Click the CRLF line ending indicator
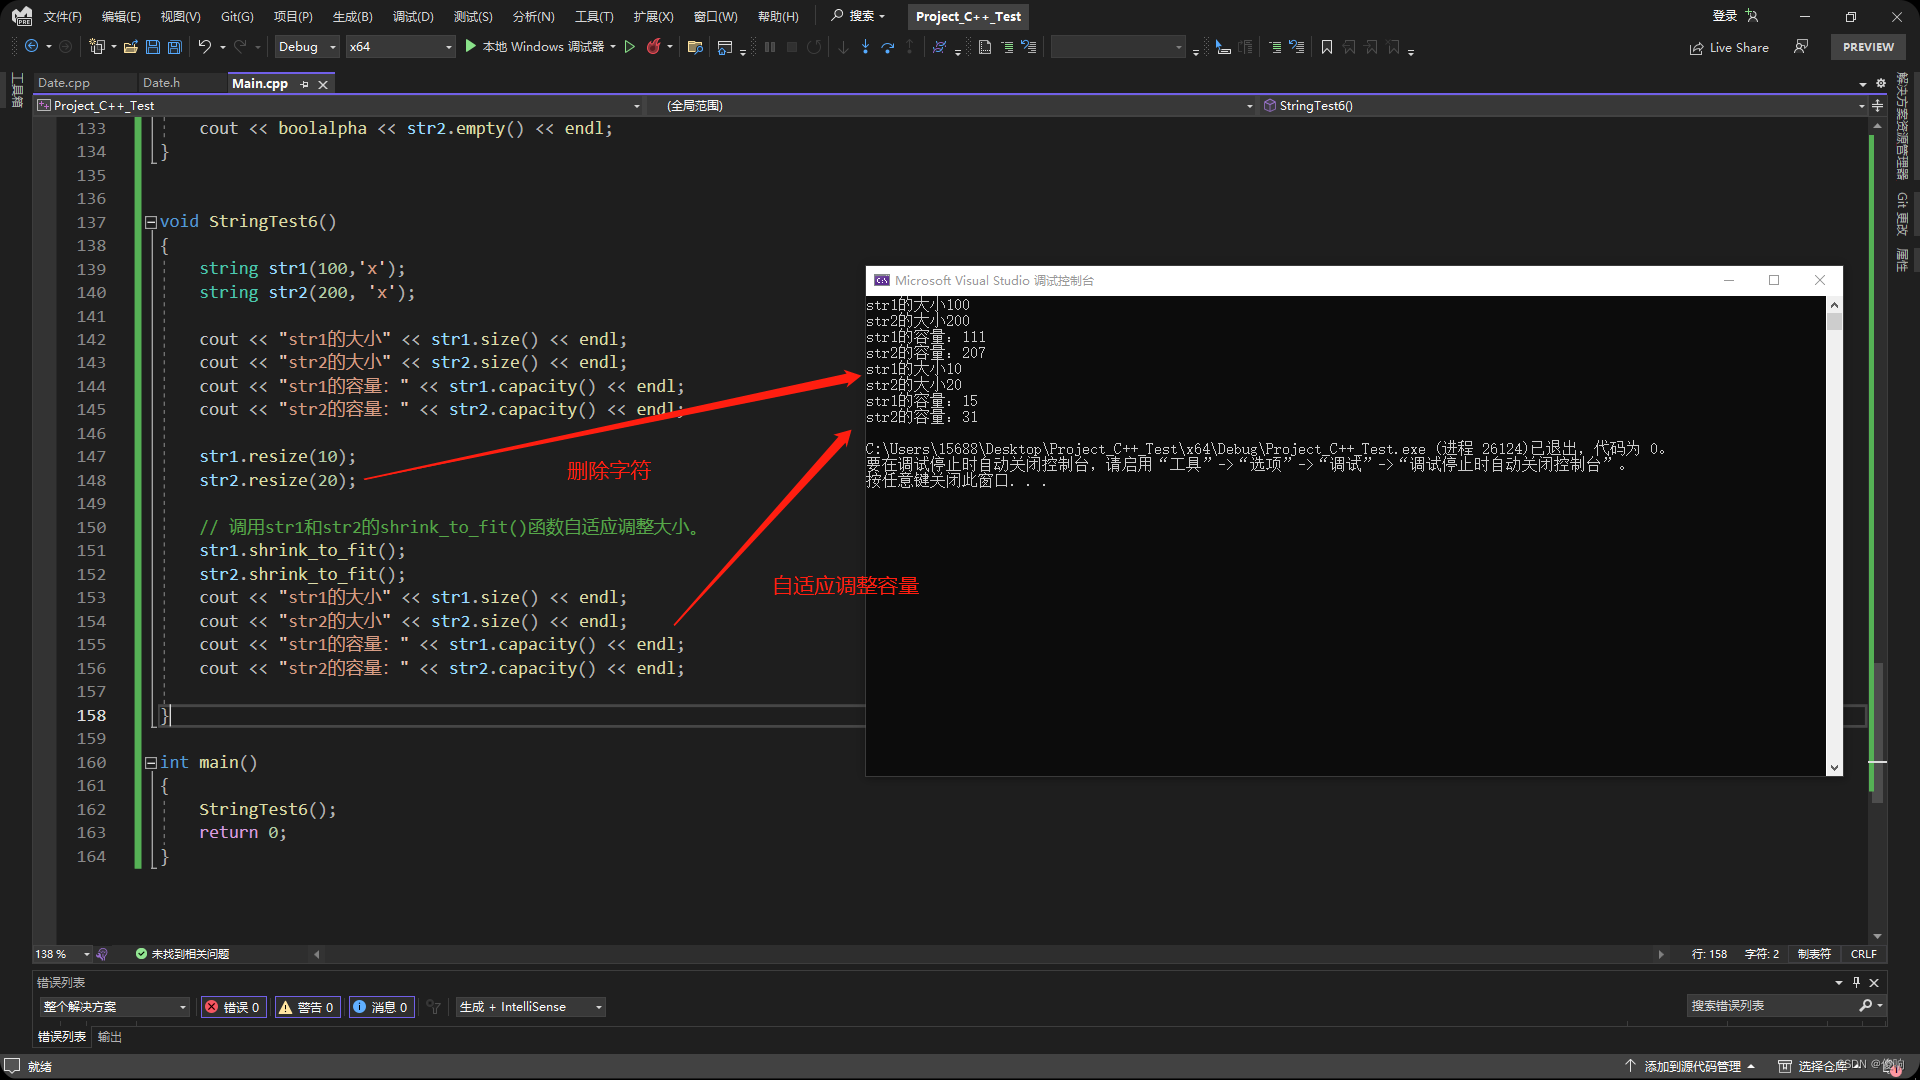Viewport: 1920px width, 1080px height. pos(1863,954)
